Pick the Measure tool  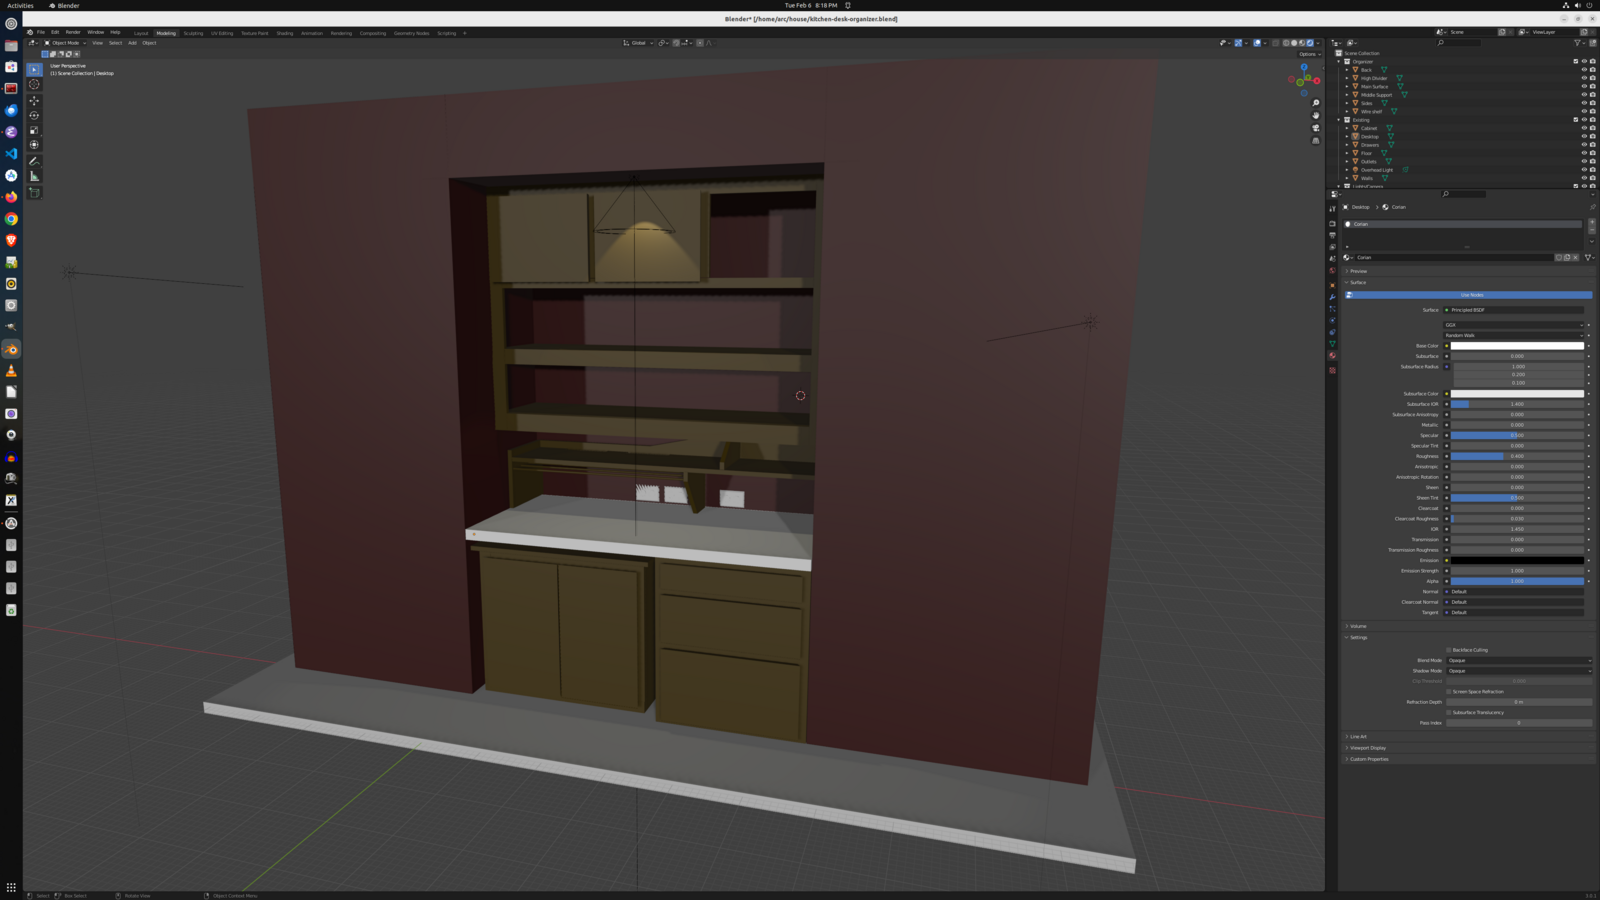34,176
